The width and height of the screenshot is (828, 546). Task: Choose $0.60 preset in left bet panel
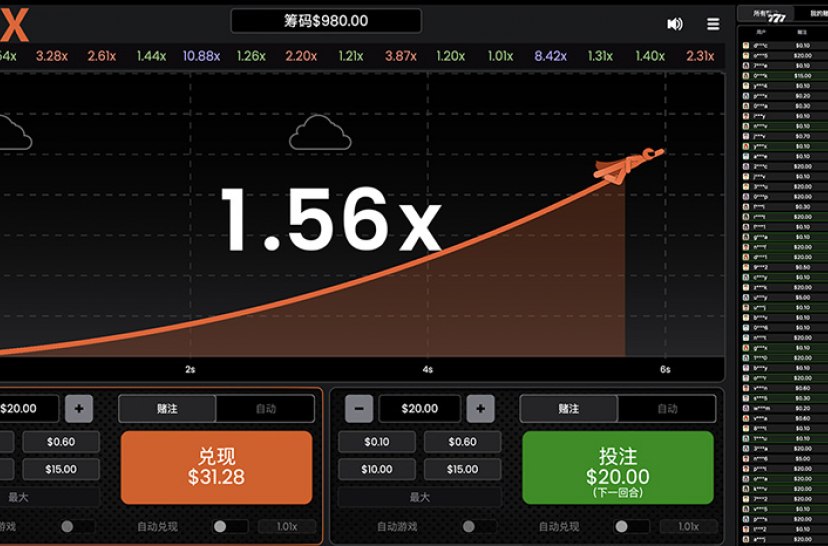pos(61,442)
